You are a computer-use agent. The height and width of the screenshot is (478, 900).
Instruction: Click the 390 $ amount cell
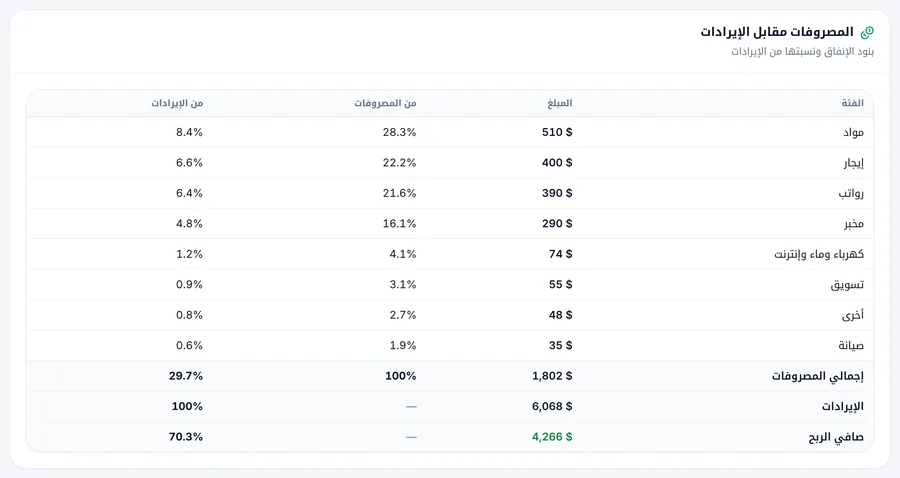(x=557, y=193)
